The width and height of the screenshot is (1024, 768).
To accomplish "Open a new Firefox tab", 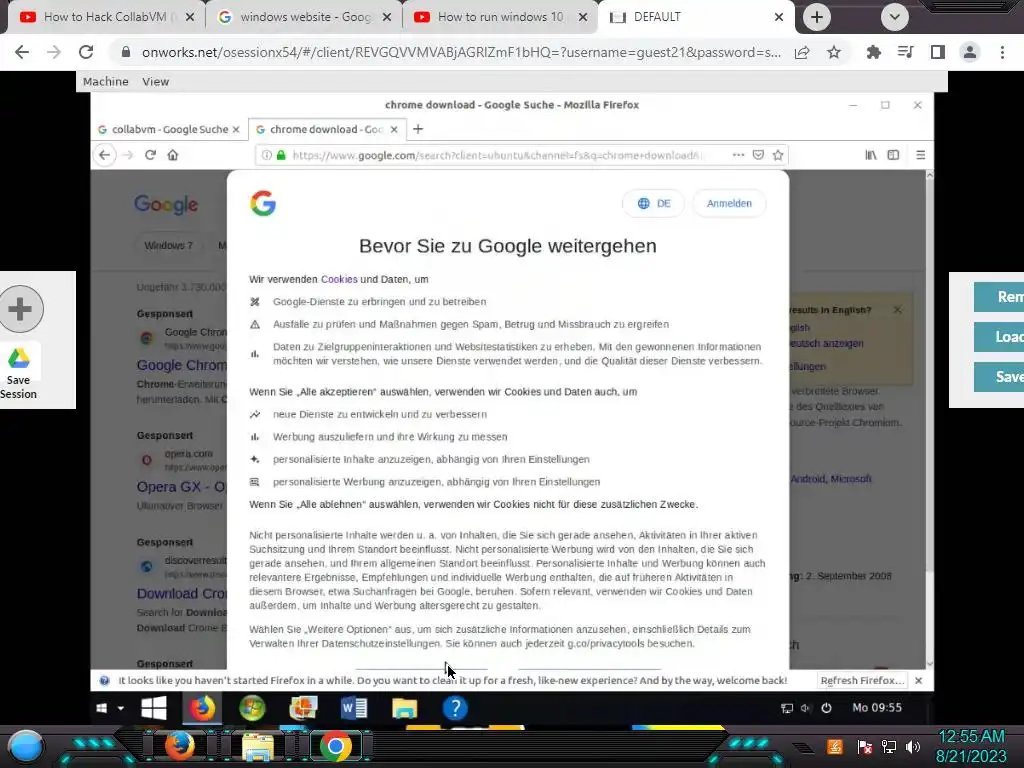I will [x=418, y=129].
